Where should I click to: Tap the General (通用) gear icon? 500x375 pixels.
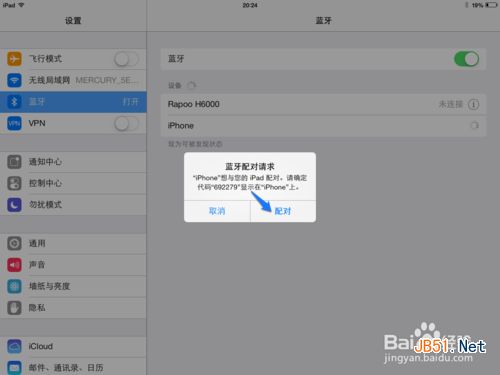(14, 243)
